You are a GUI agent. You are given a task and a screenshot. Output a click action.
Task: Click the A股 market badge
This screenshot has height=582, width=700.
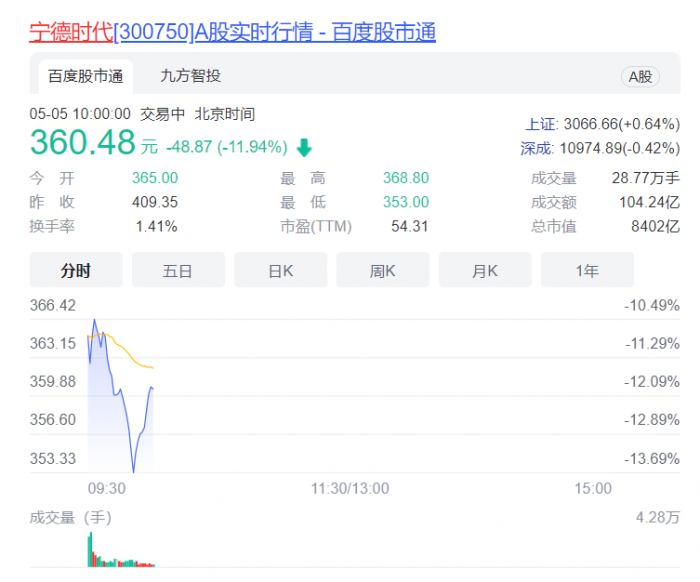640,77
